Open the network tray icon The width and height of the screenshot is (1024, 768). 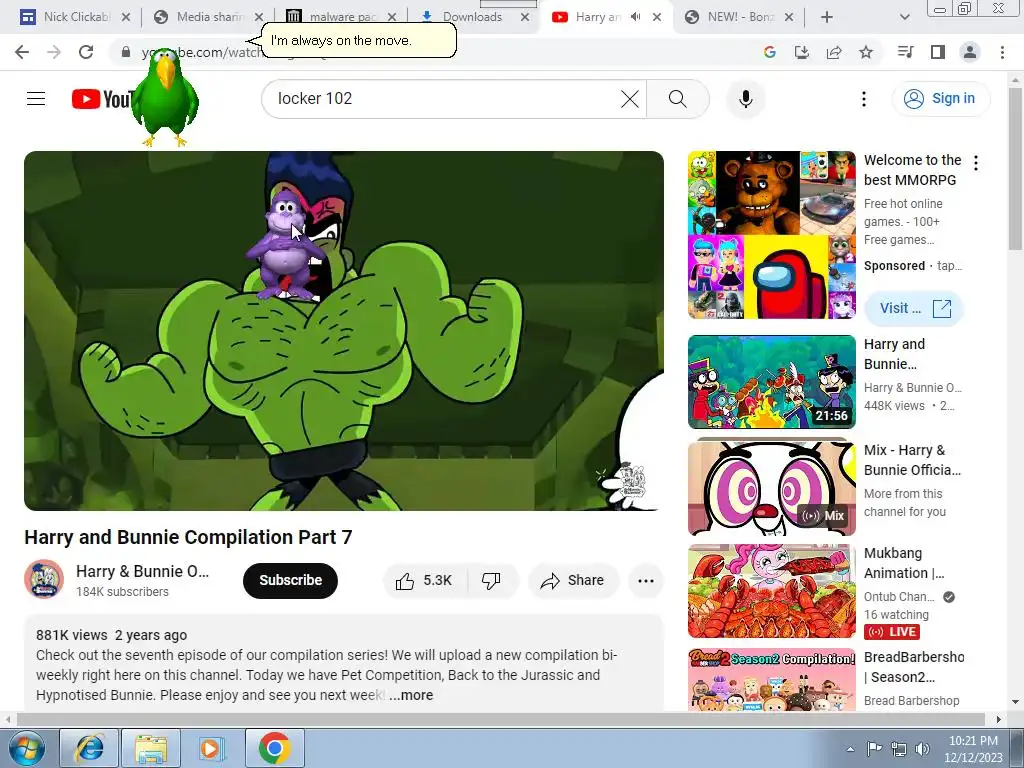[x=899, y=749]
